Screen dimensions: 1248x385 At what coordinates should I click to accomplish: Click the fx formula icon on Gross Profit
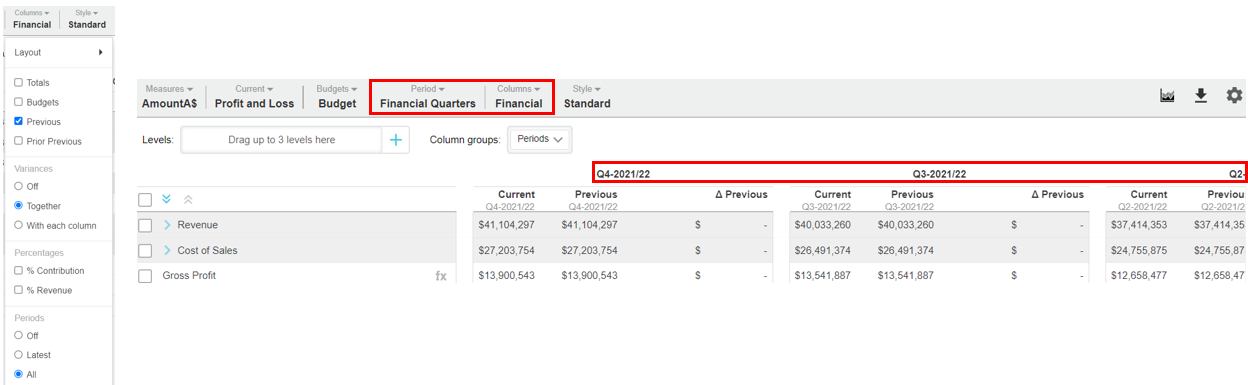coord(441,276)
